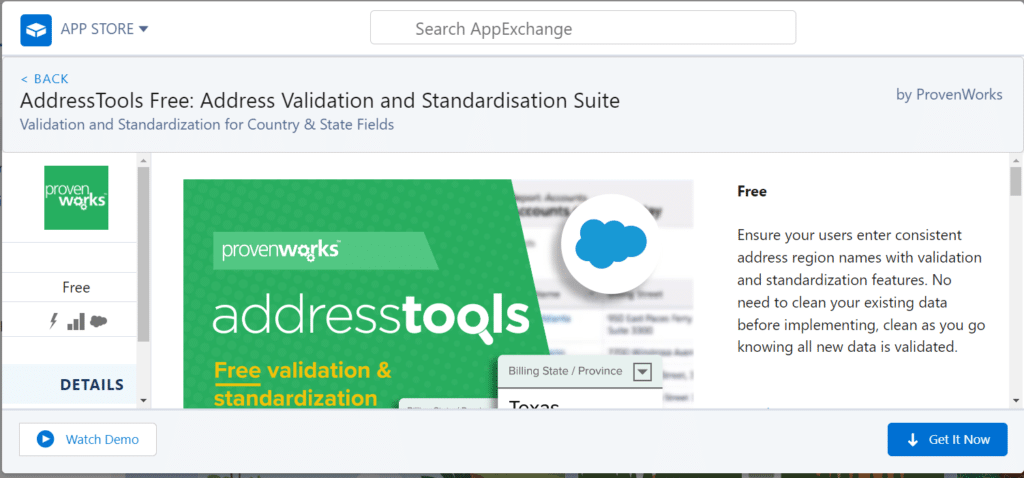Click the Salesforce cloud logo on banner

coord(609,242)
